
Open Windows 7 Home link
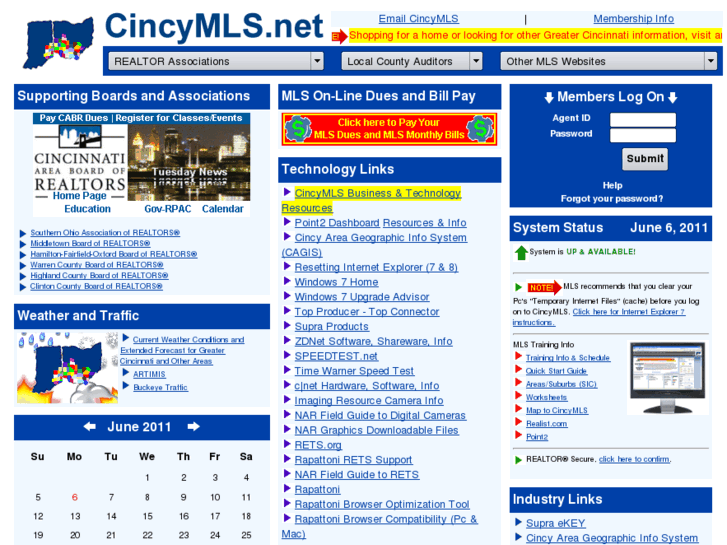336,282
